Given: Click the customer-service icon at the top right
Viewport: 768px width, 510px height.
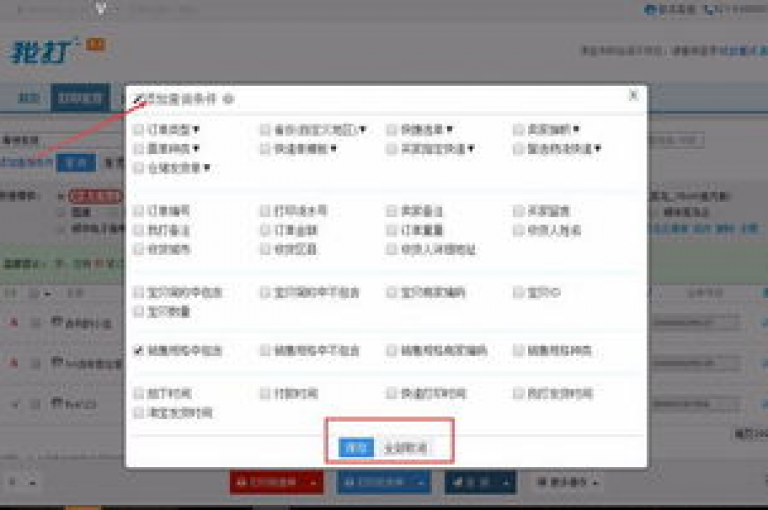Looking at the screenshot, I should (x=650, y=9).
